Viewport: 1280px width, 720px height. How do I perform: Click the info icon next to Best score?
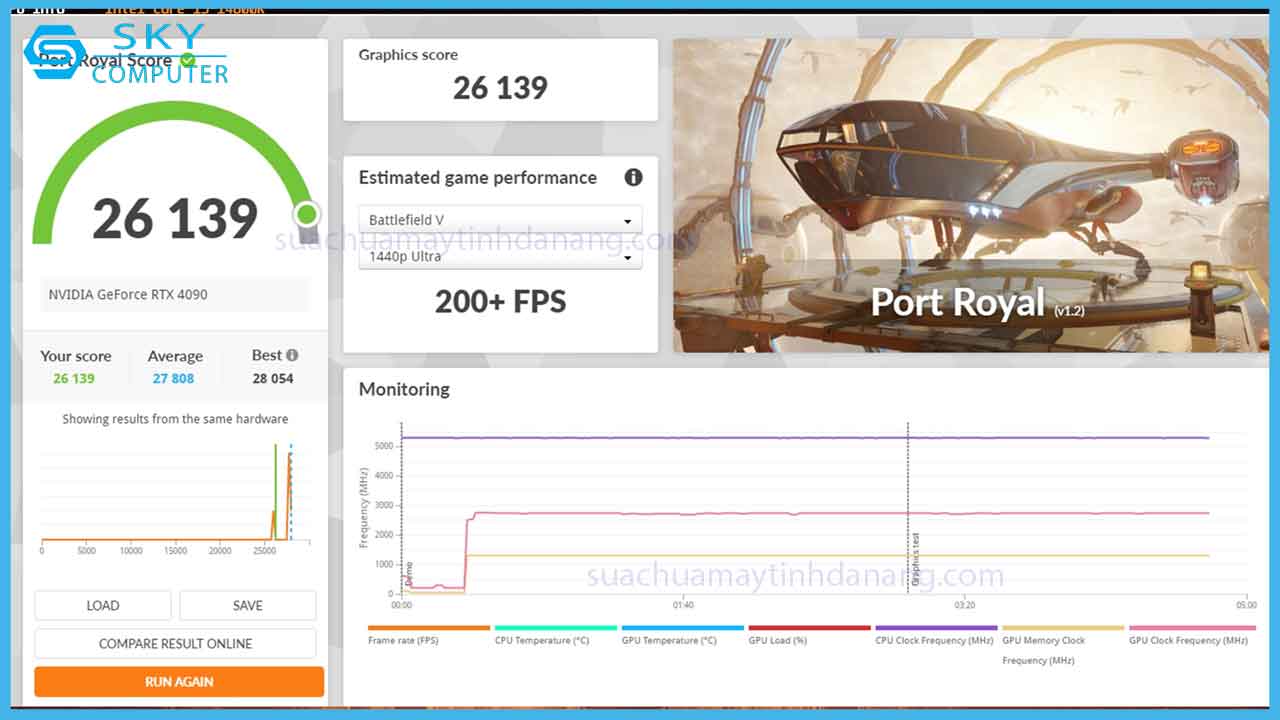(291, 353)
